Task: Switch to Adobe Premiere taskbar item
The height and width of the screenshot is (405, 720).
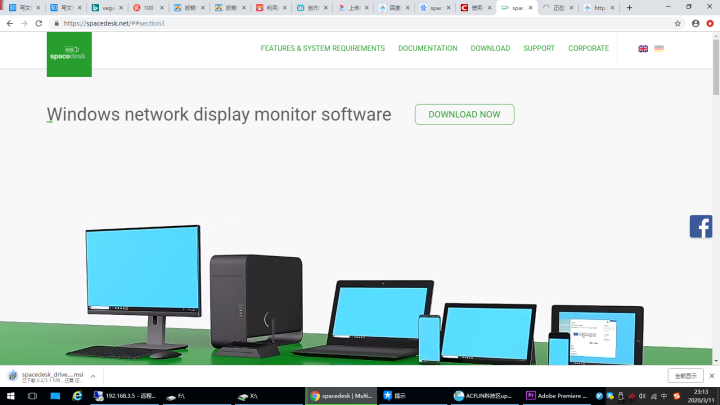Action: [x=557, y=396]
